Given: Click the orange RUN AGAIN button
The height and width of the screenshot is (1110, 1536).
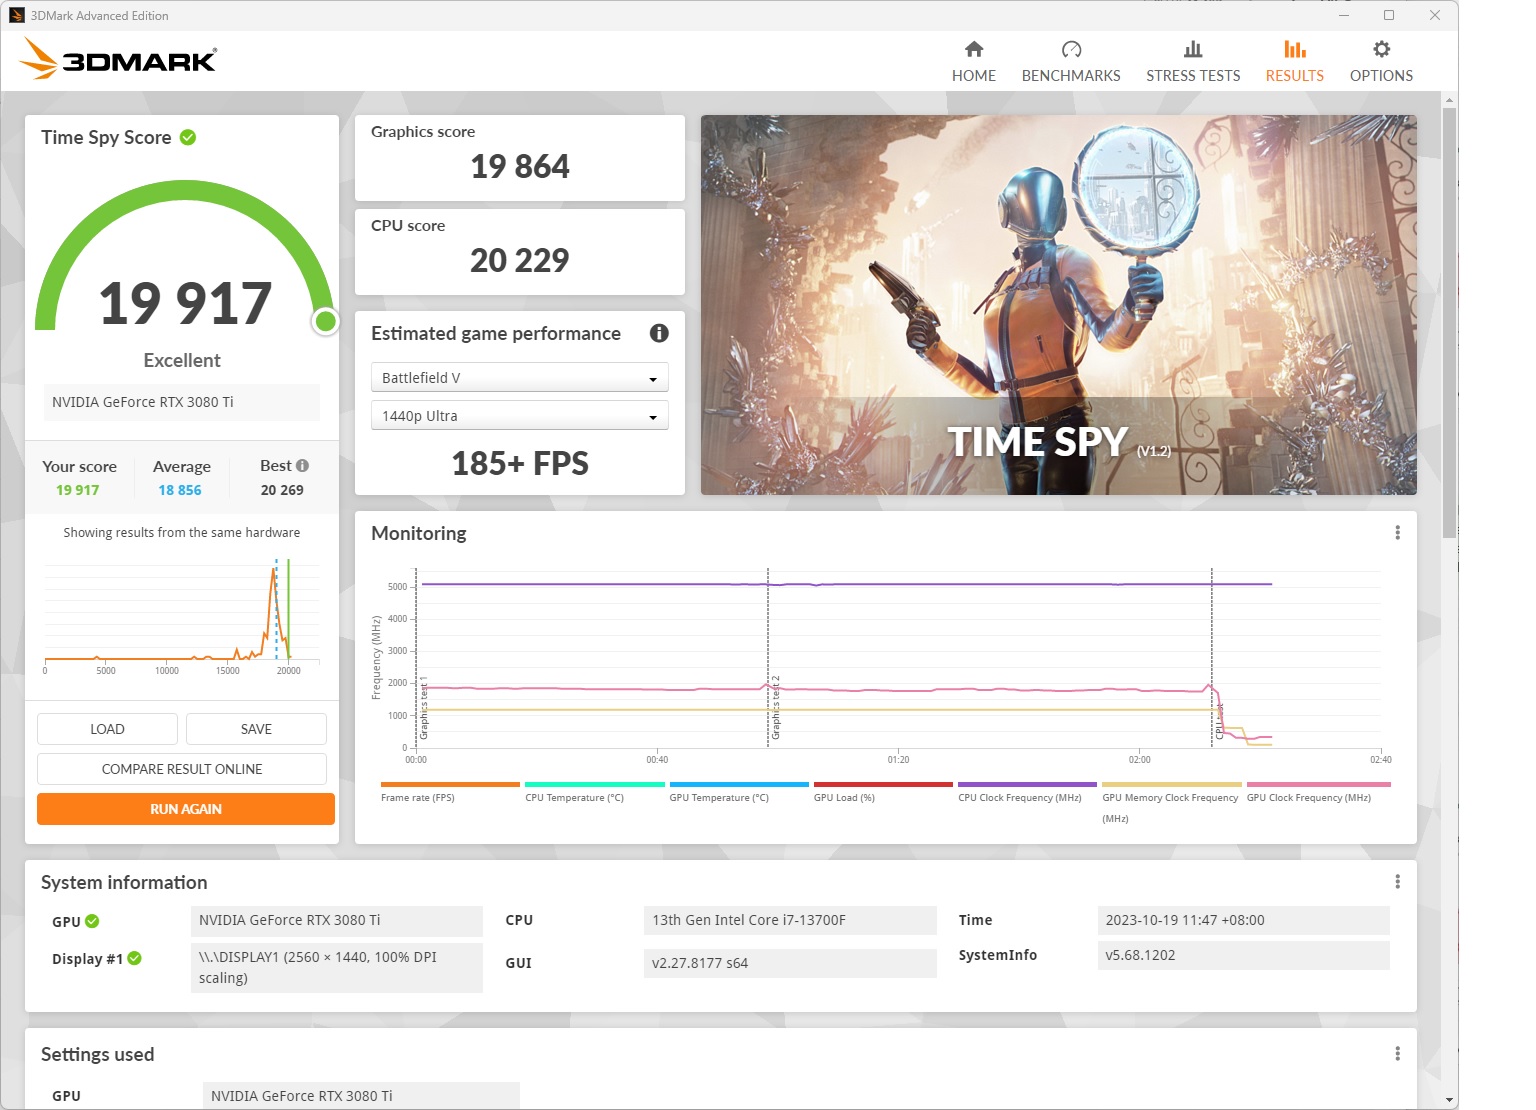Looking at the screenshot, I should (186, 809).
